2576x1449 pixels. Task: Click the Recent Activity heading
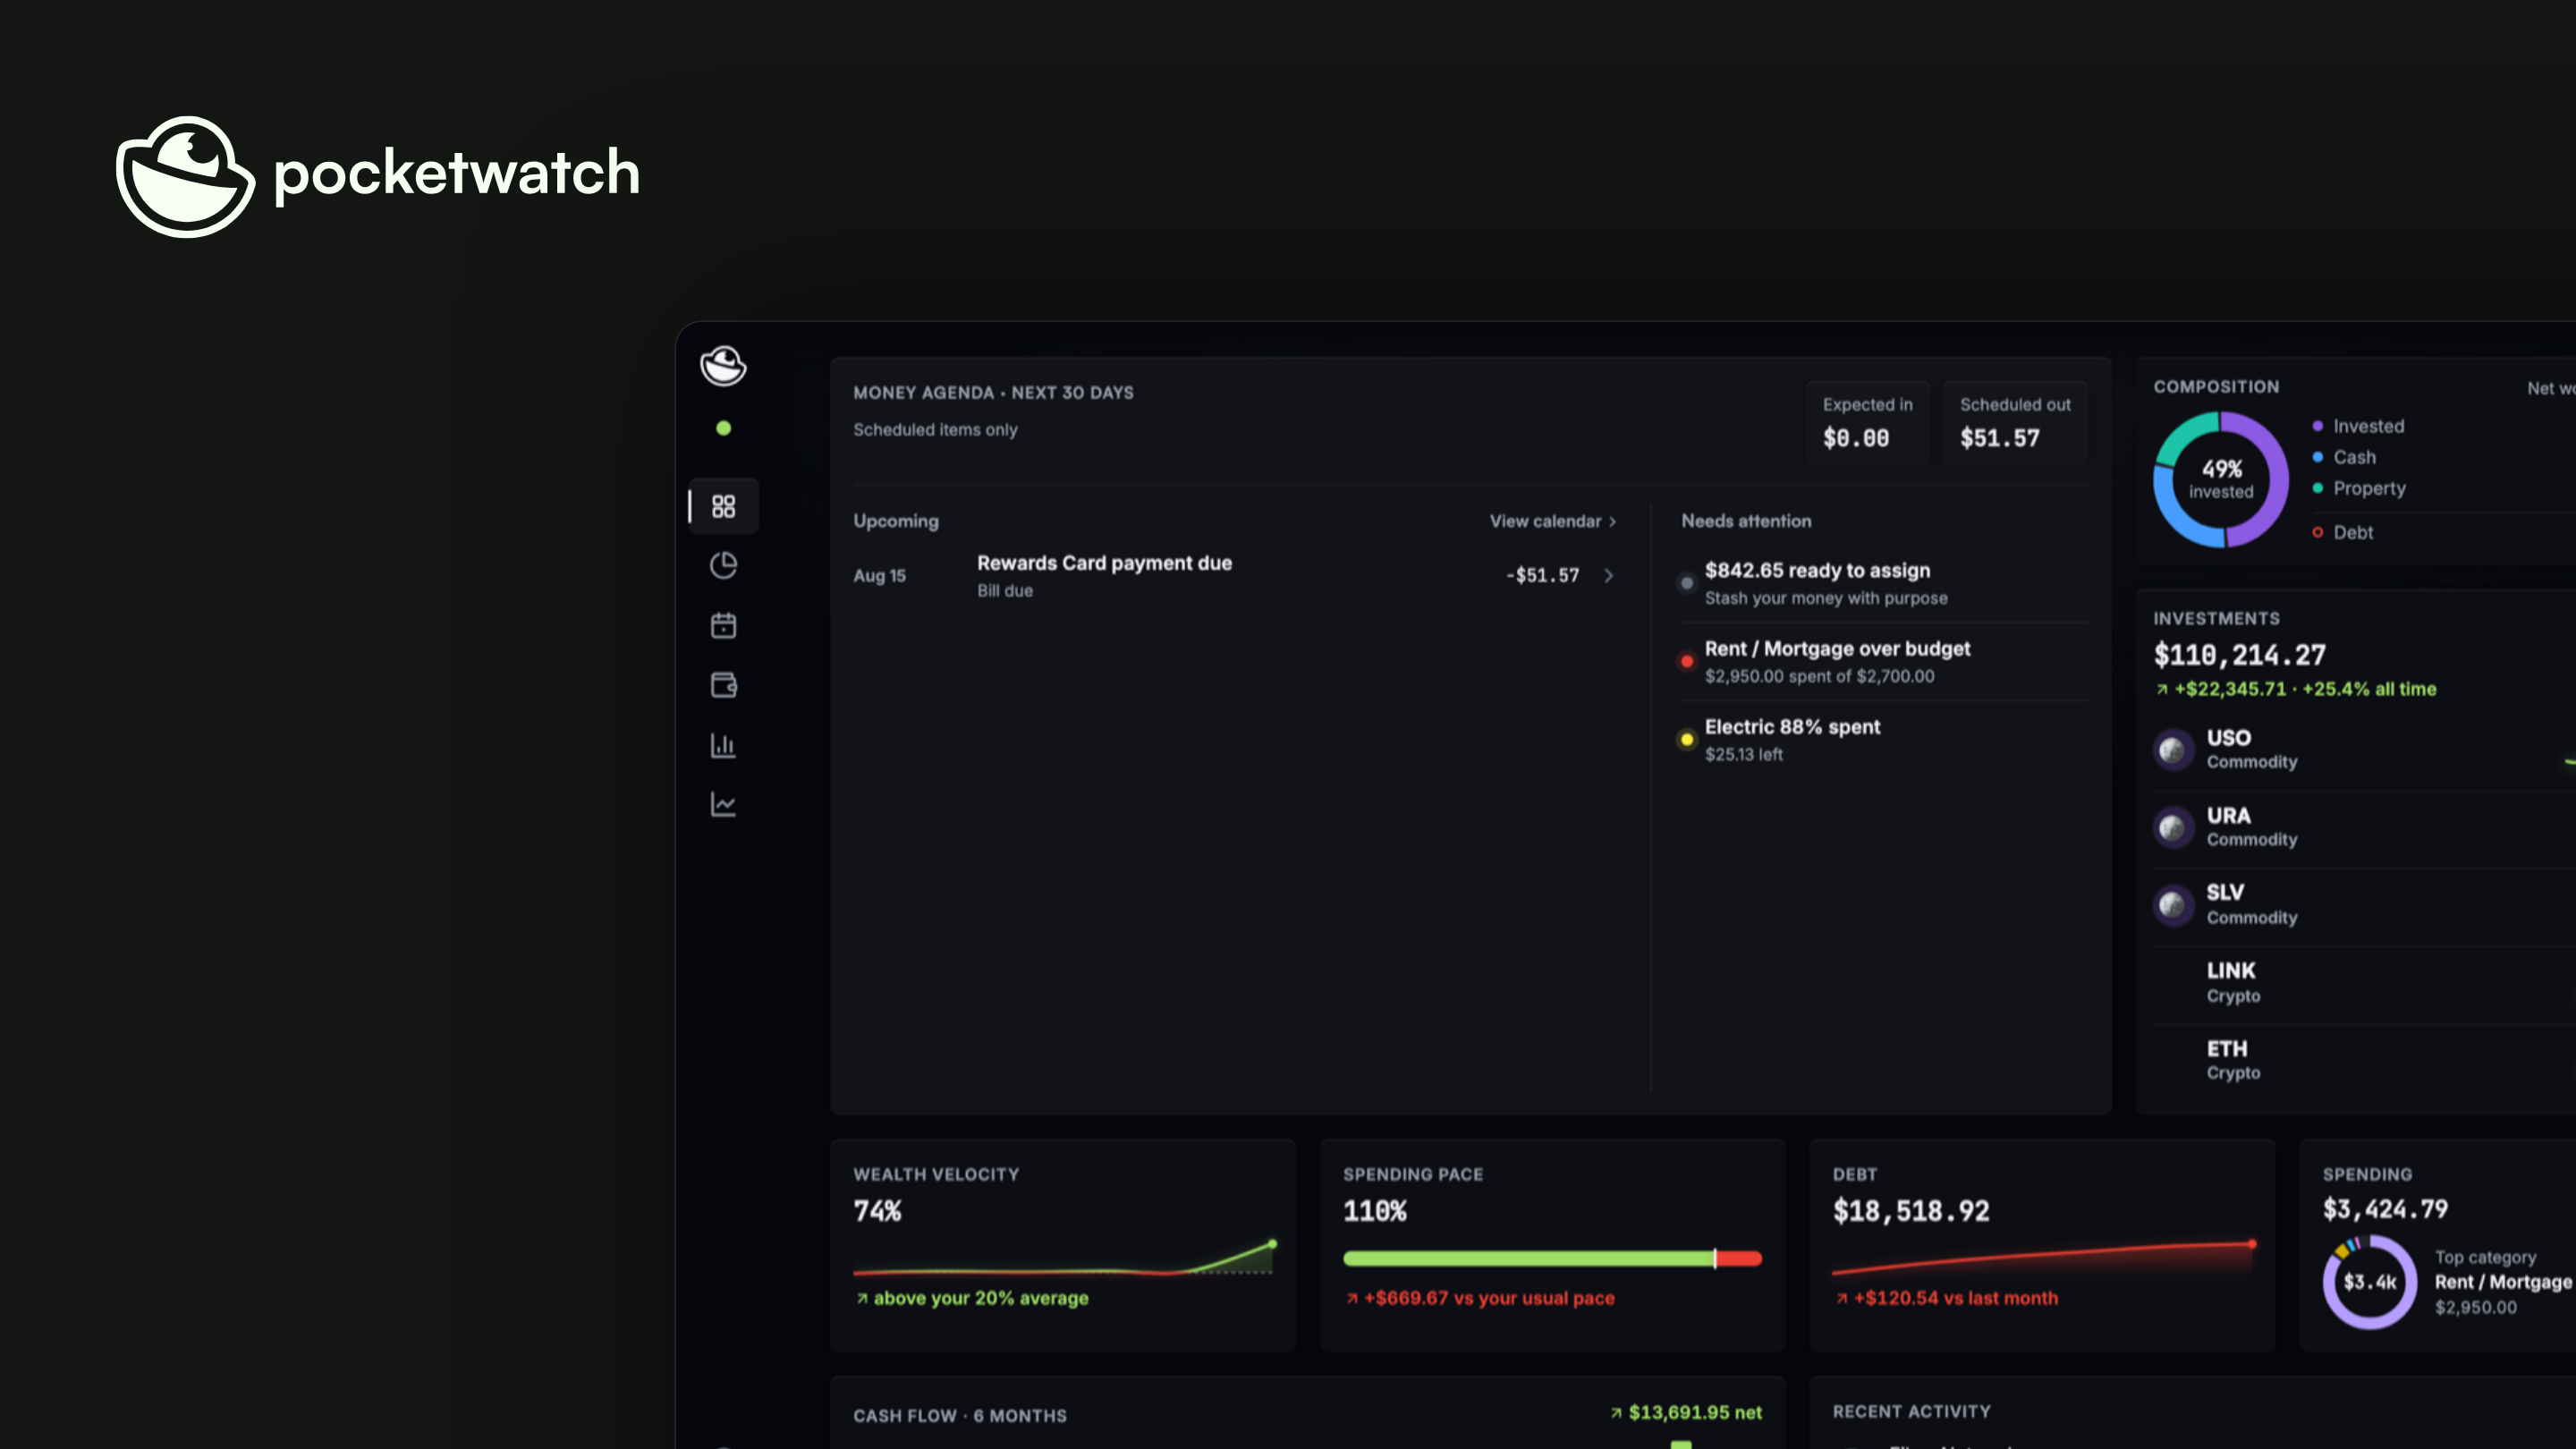[x=1911, y=1412]
